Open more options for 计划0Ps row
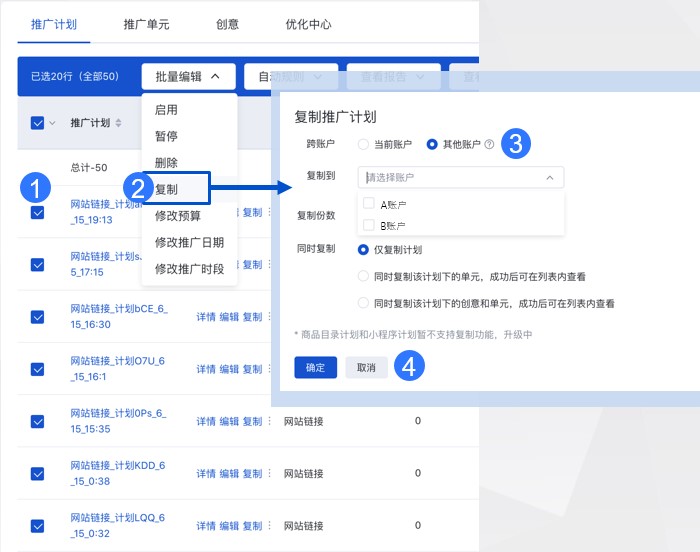The width and height of the screenshot is (700, 552). click(x=269, y=421)
